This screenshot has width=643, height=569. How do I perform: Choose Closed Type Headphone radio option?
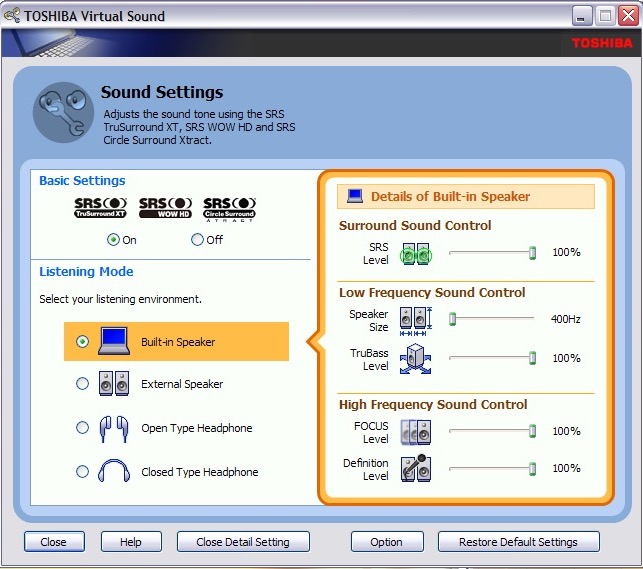coord(82,472)
